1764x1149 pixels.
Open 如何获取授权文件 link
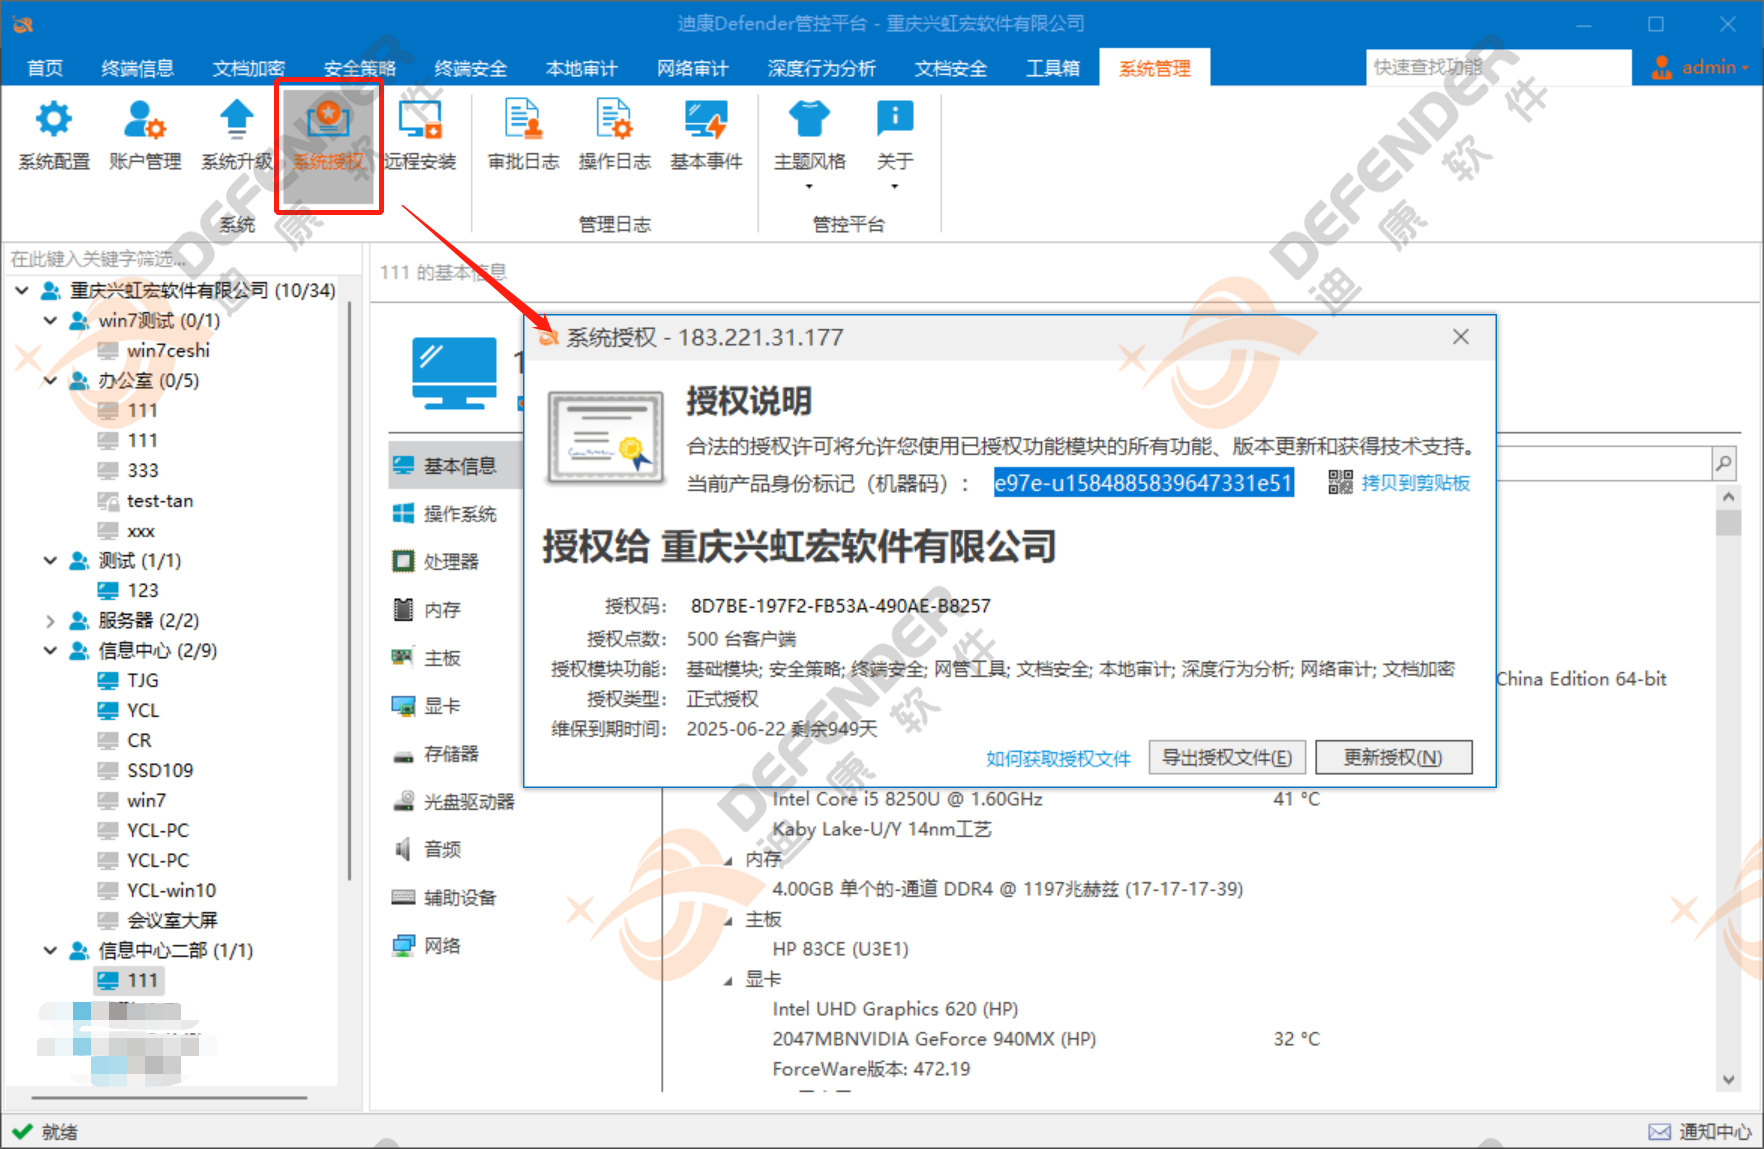coord(1058,758)
